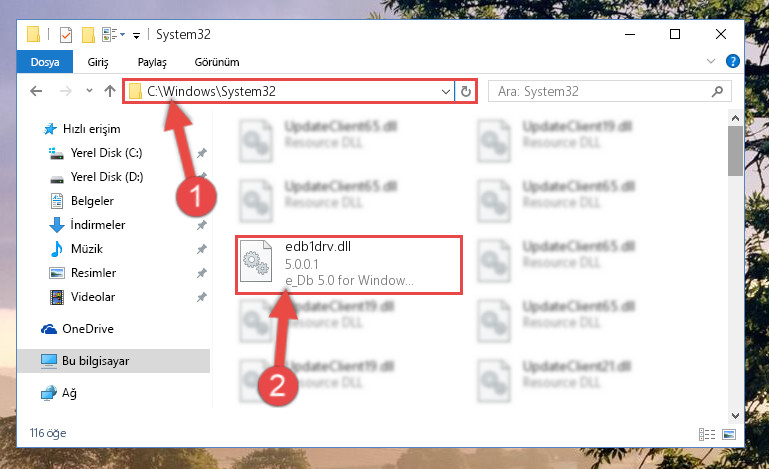Screen dimensions: 769x469
Task: Expand the ribbon using the chevron
Action: pos(711,61)
